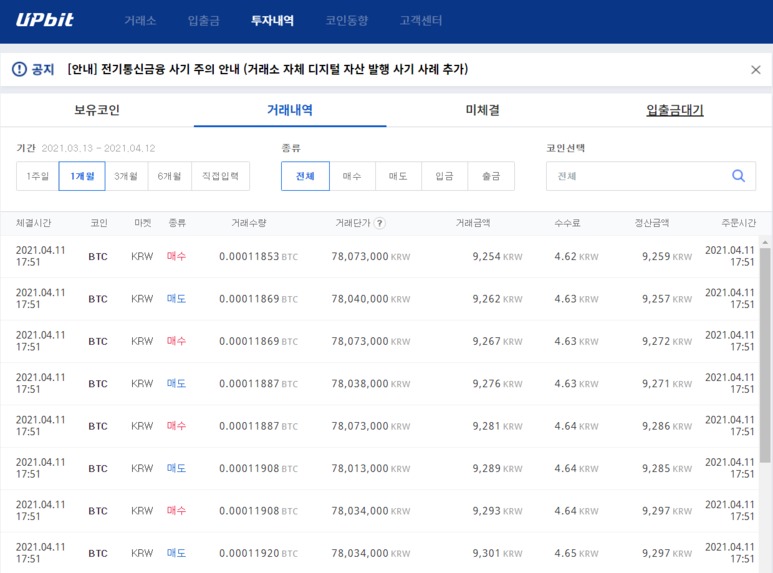Click unit price 78,013,000 KRW
The width and height of the screenshot is (773, 573).
[371, 468]
